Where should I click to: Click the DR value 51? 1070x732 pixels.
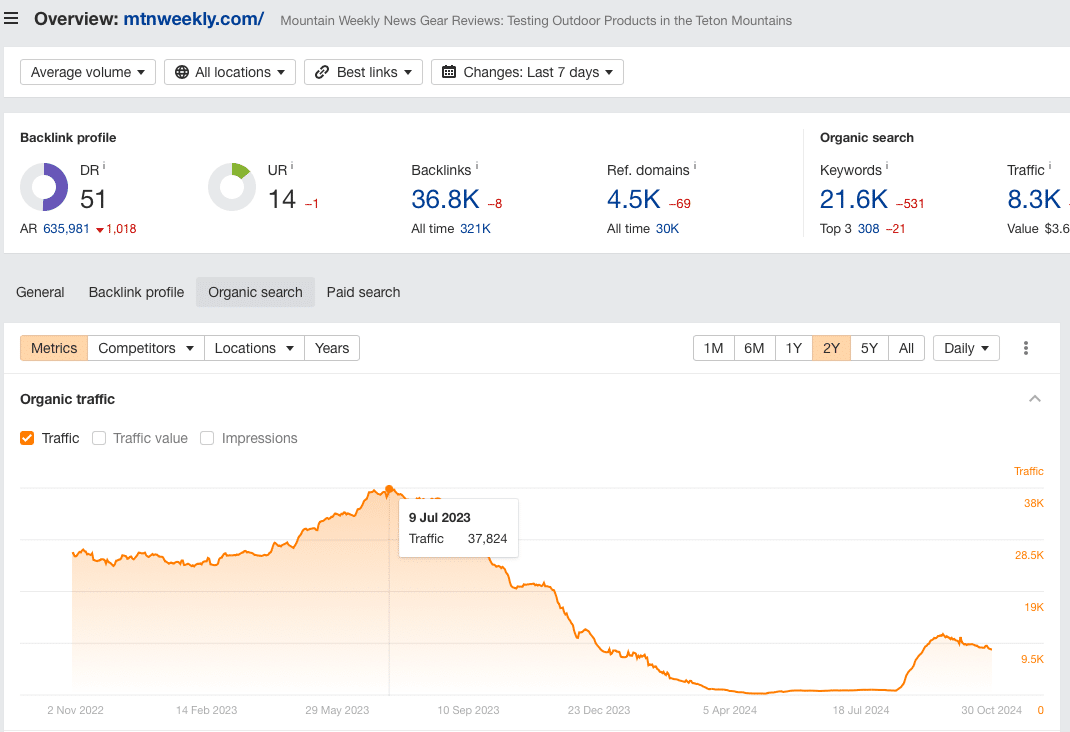coord(93,199)
